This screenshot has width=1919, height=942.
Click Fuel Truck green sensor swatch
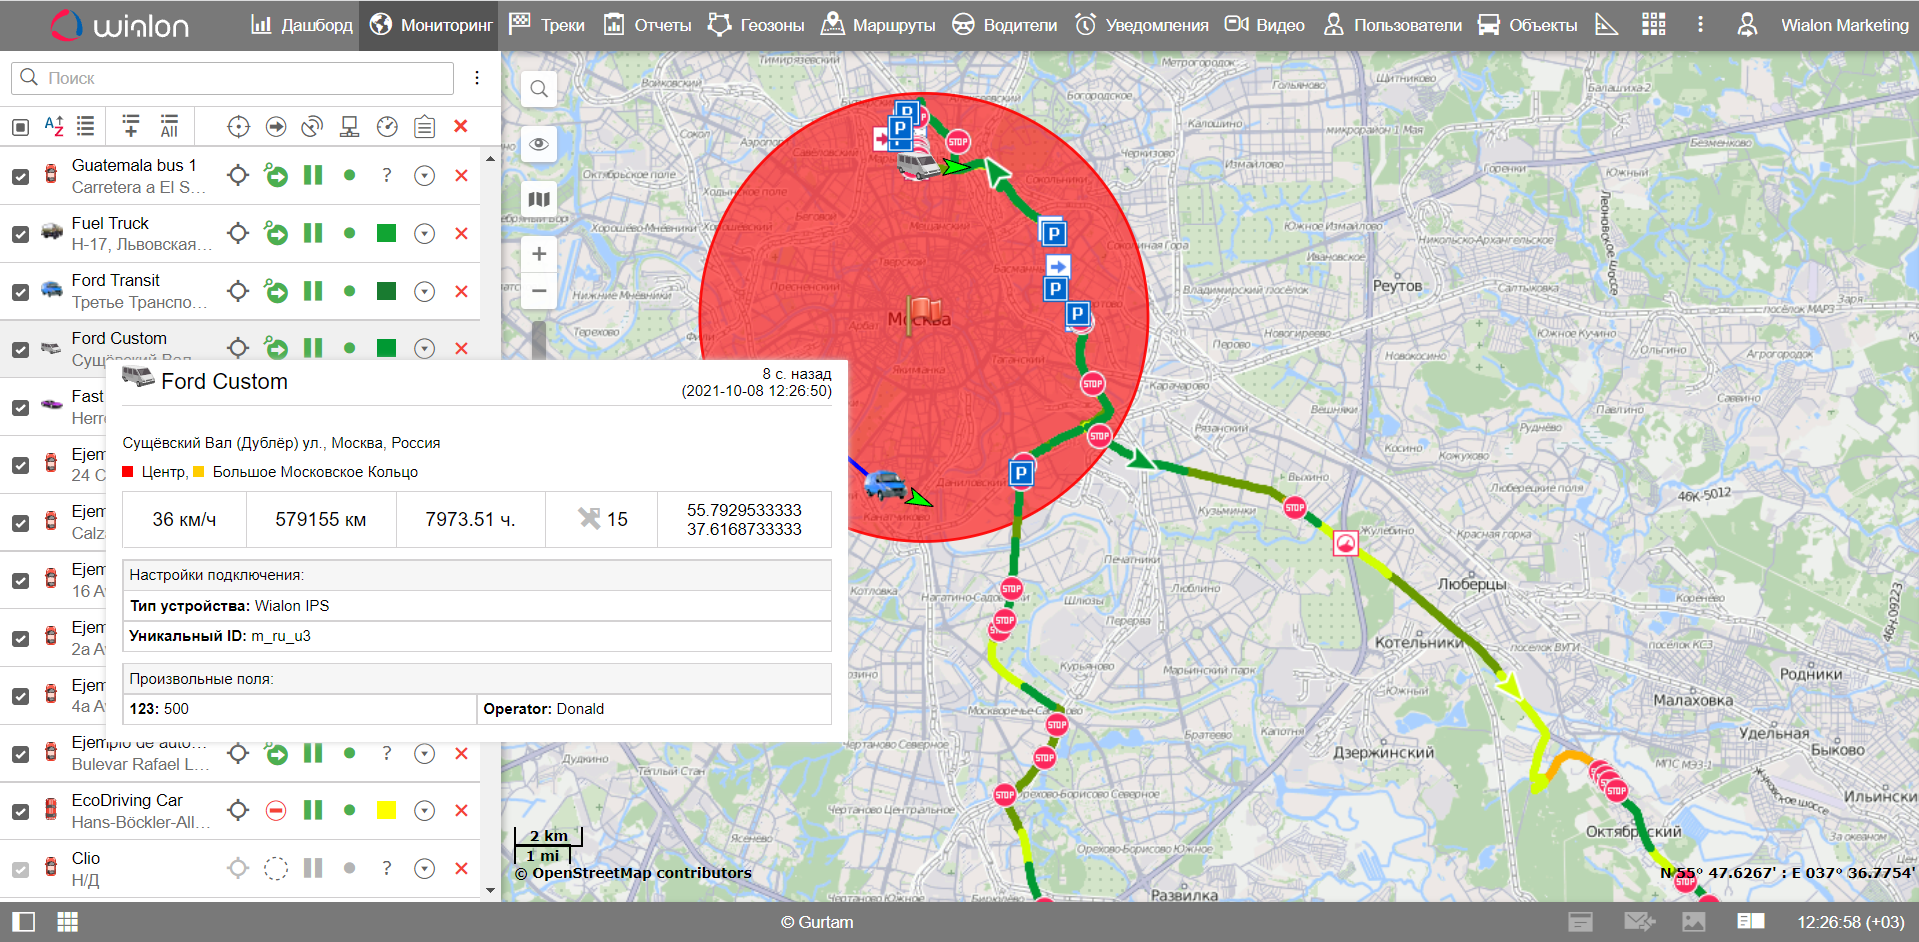point(386,234)
